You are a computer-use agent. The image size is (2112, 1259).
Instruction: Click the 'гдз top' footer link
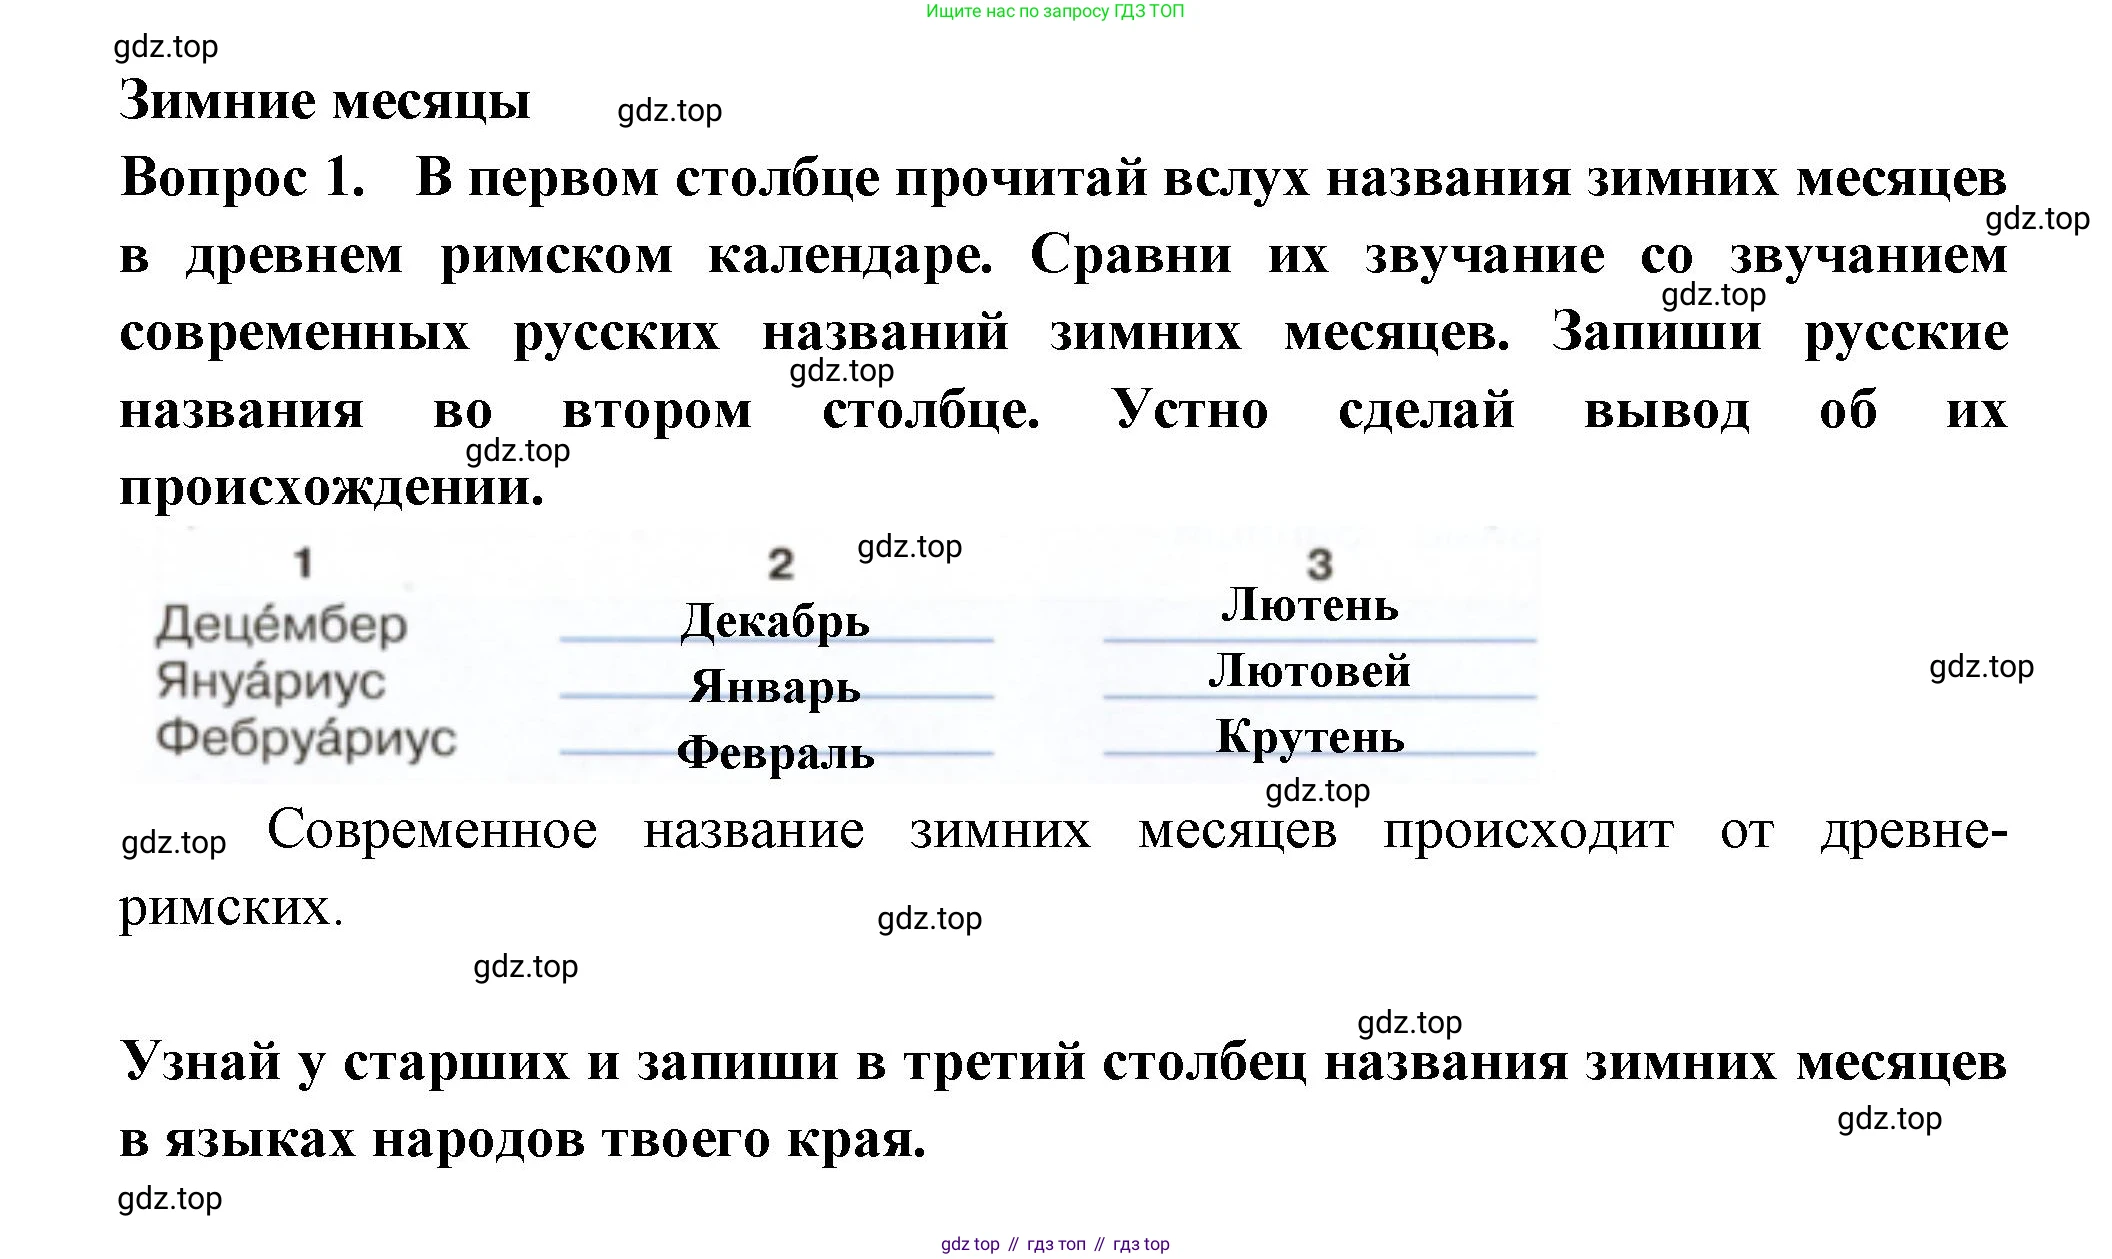[1140, 1244]
